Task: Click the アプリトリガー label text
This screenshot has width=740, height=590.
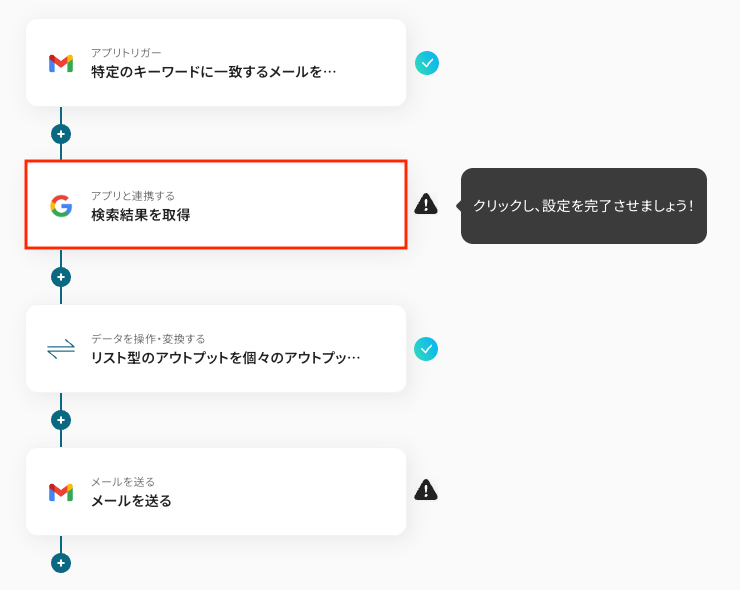Action: click(126, 52)
